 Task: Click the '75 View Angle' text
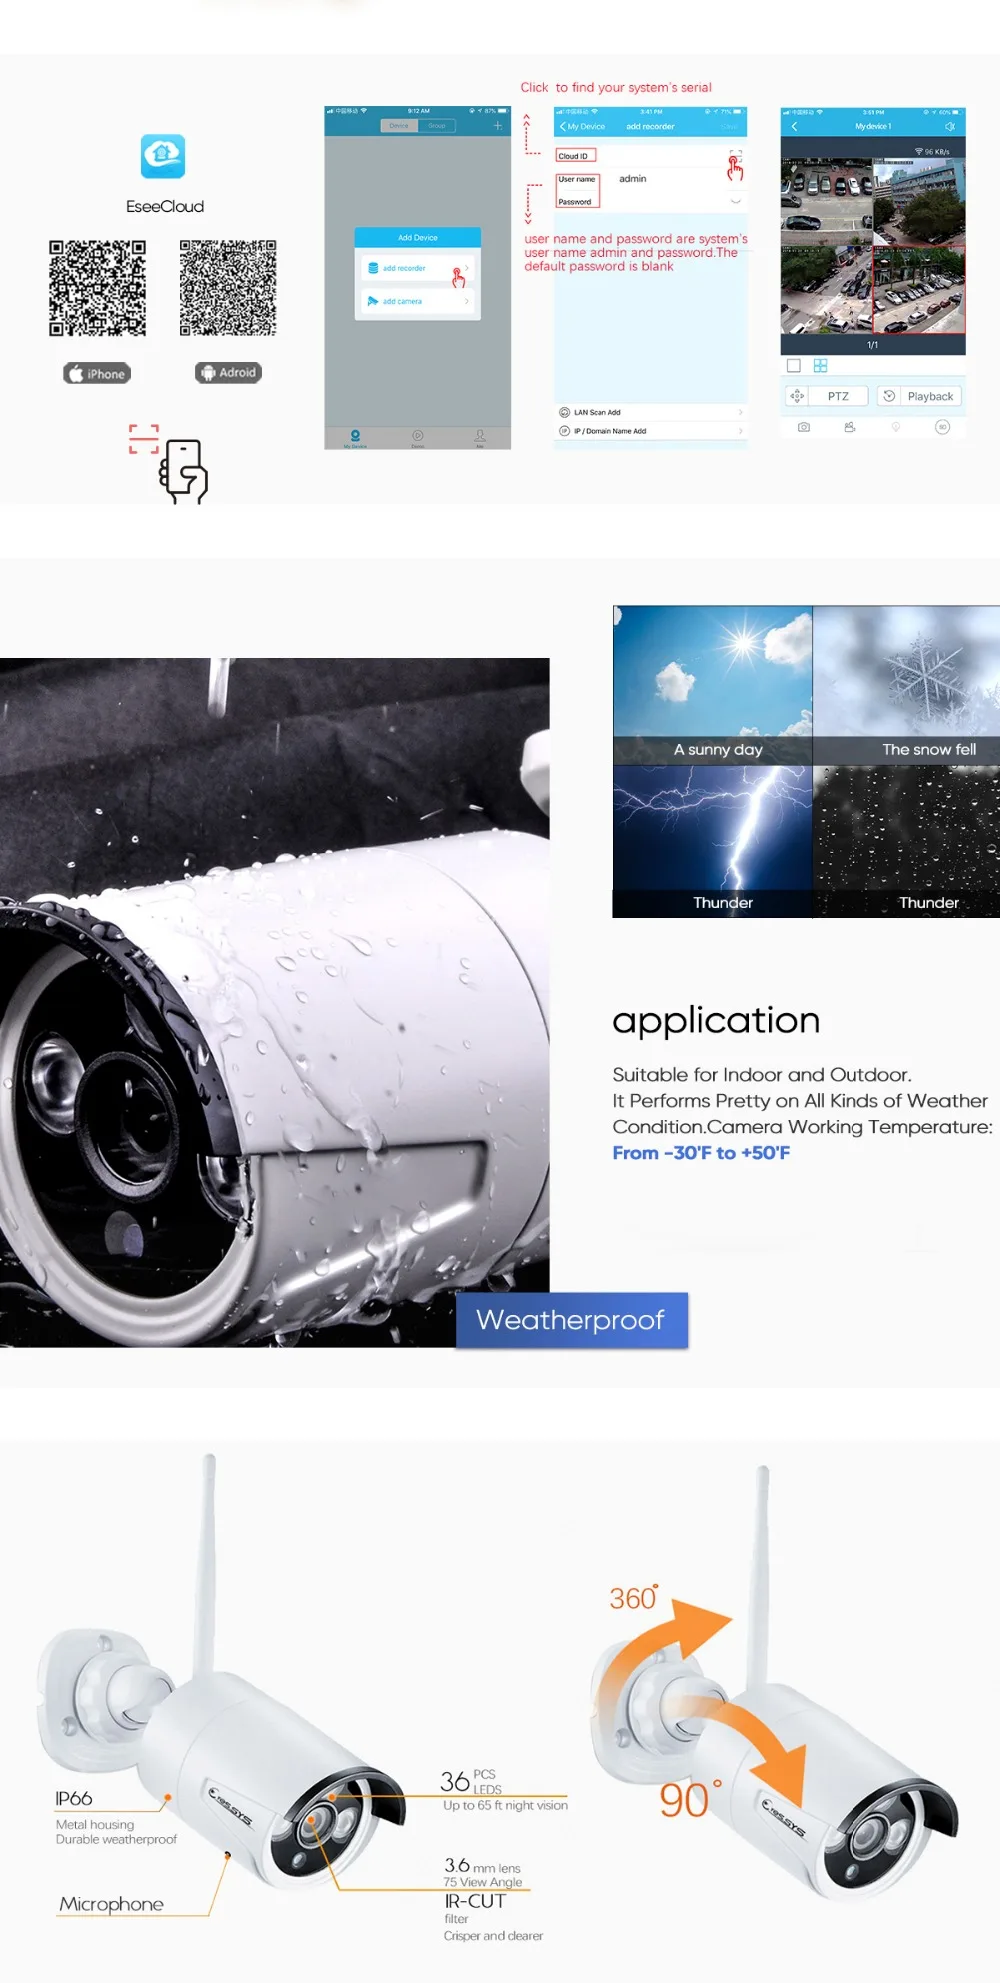(x=483, y=1882)
